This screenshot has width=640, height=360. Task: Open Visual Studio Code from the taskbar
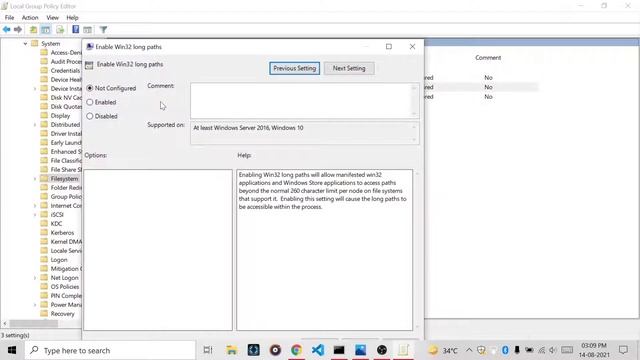[318, 350]
